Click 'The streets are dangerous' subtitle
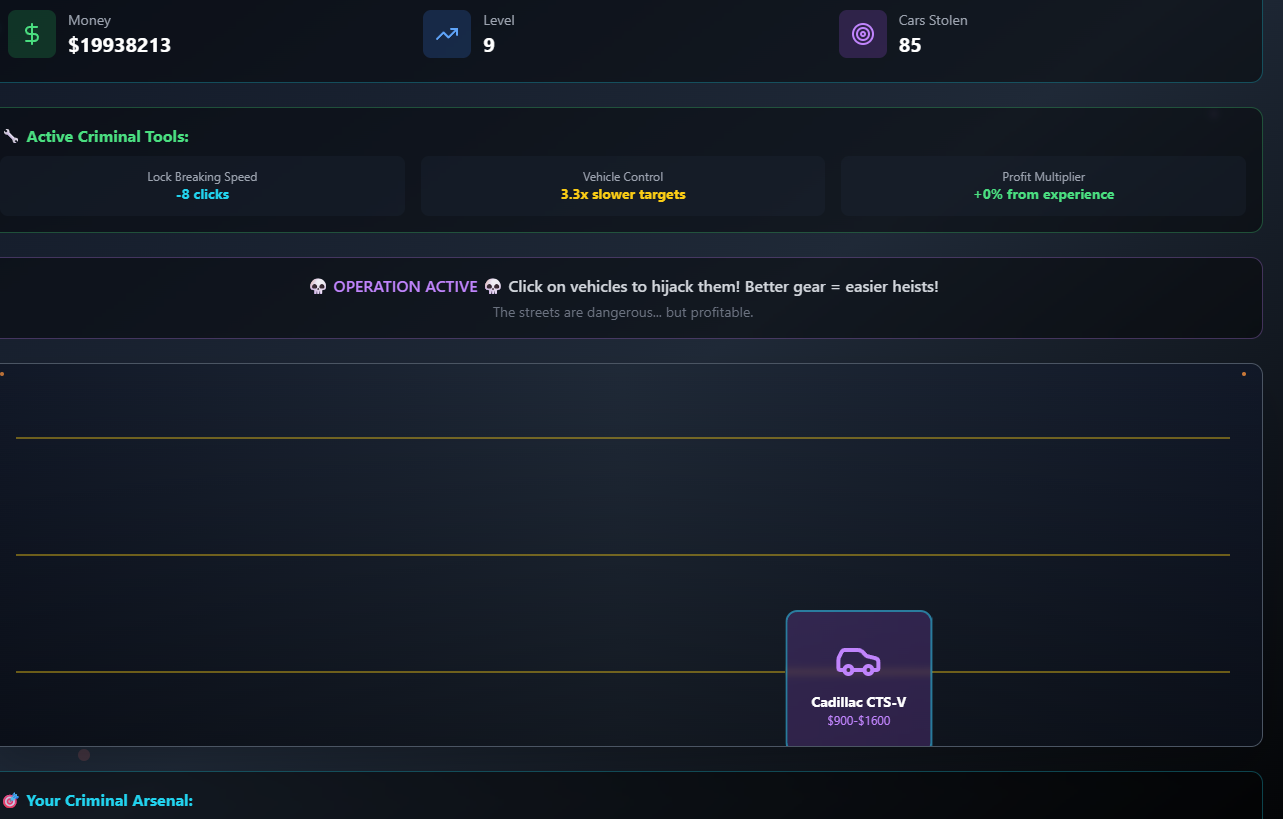 pyautogui.click(x=623, y=313)
